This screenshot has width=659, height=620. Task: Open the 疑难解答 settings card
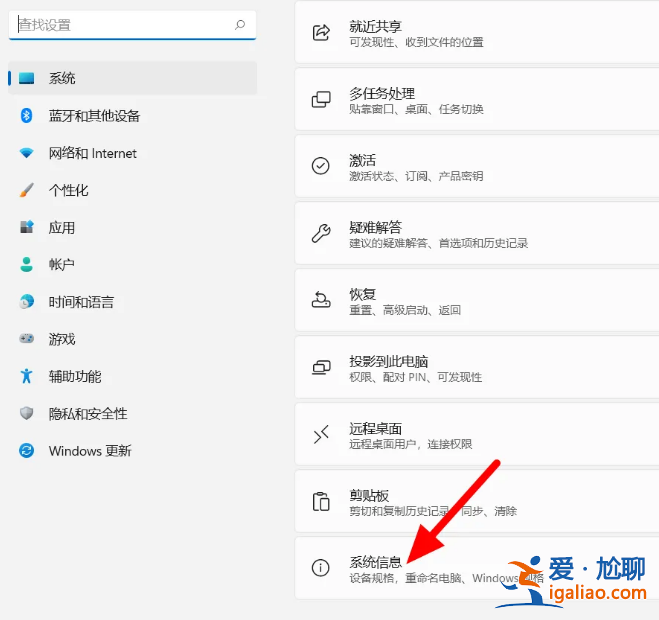click(x=477, y=233)
